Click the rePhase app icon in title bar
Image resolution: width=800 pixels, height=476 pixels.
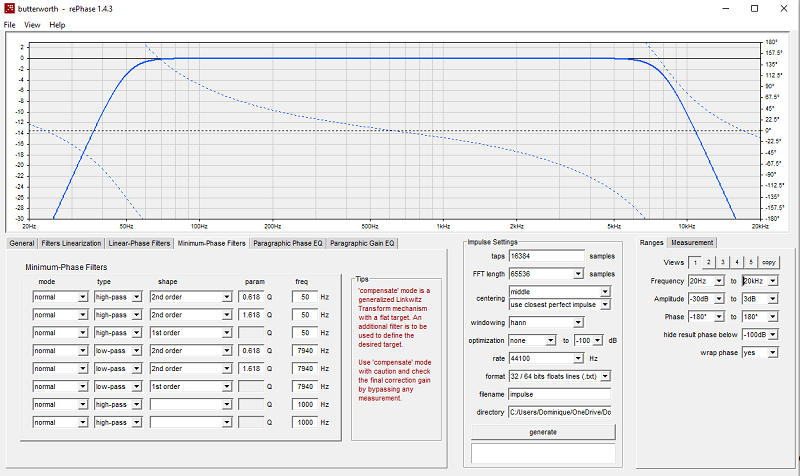[x=9, y=9]
